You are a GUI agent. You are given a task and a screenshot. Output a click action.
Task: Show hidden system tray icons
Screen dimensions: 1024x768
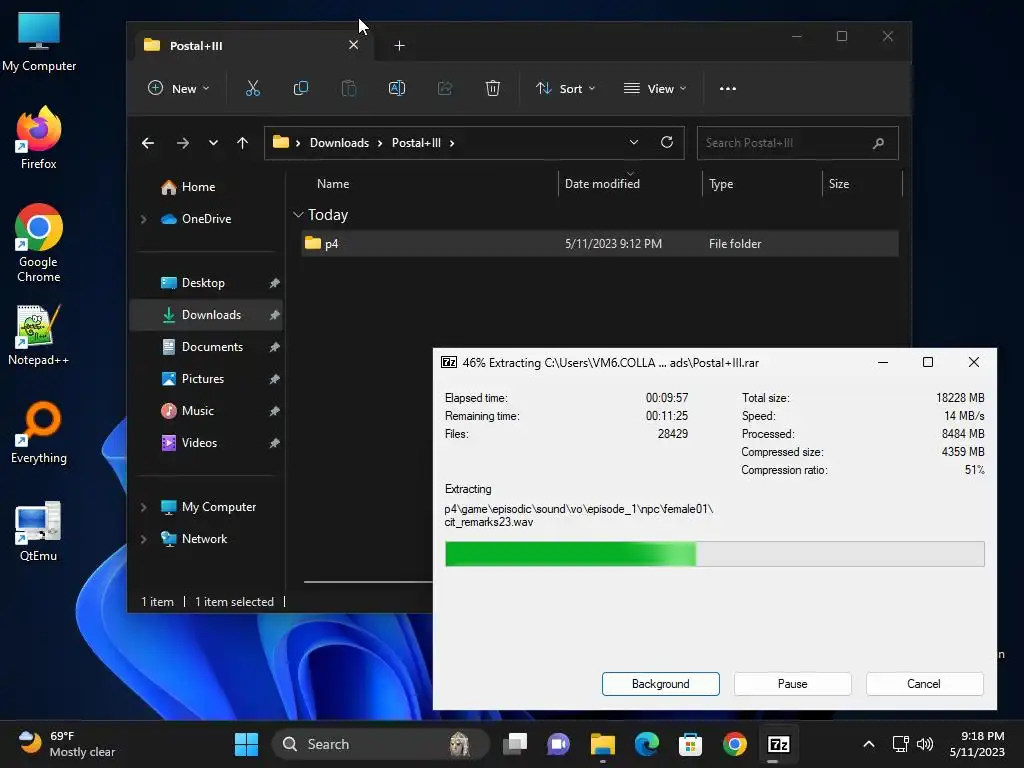[869, 744]
